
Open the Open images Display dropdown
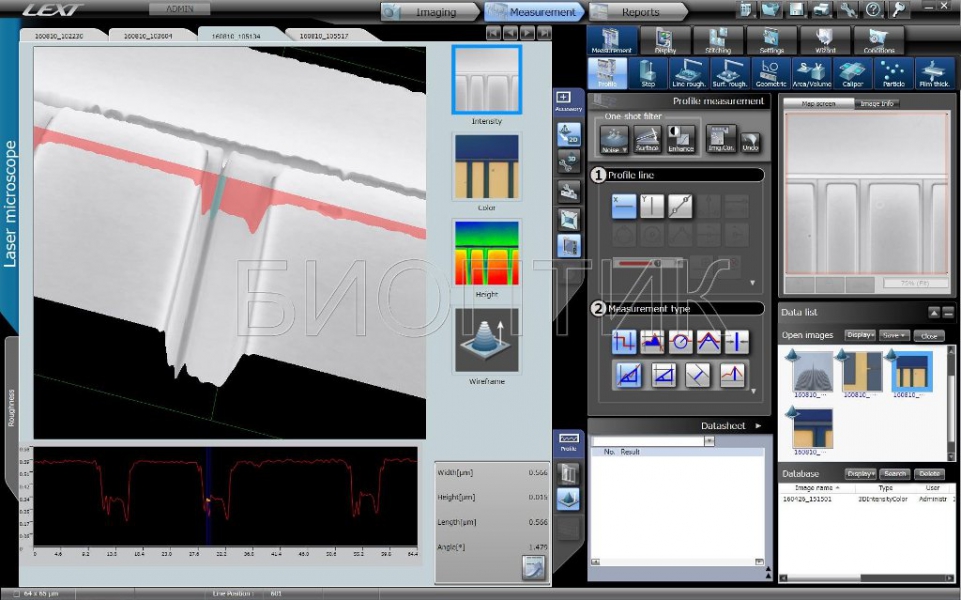point(860,335)
